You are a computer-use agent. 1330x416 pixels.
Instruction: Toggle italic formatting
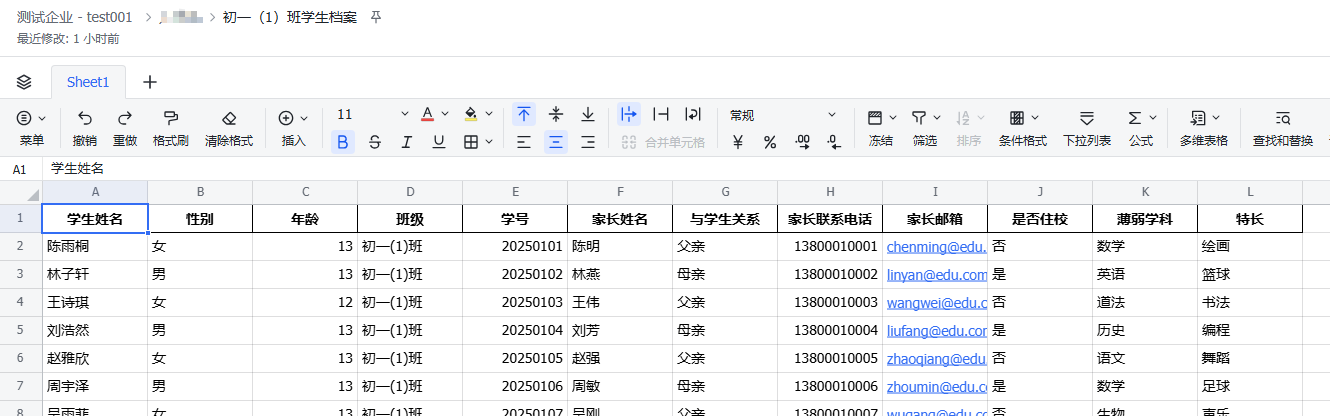click(406, 142)
